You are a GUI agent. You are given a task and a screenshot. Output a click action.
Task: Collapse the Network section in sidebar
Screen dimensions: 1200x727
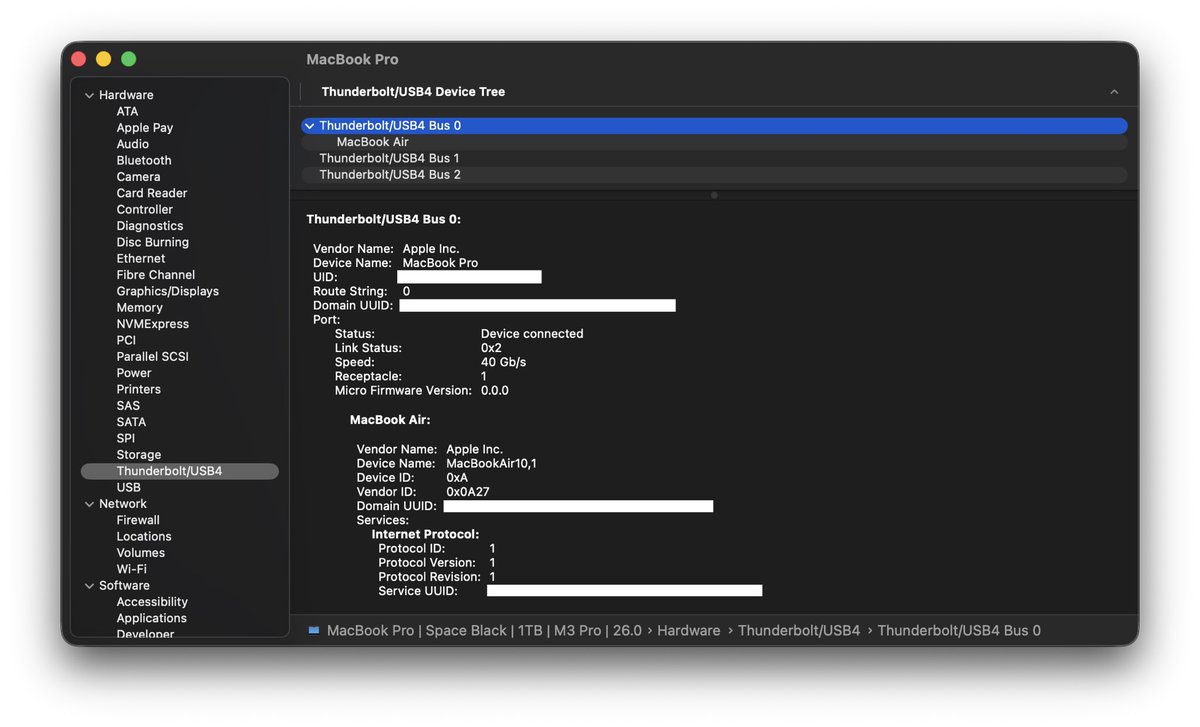coord(89,504)
